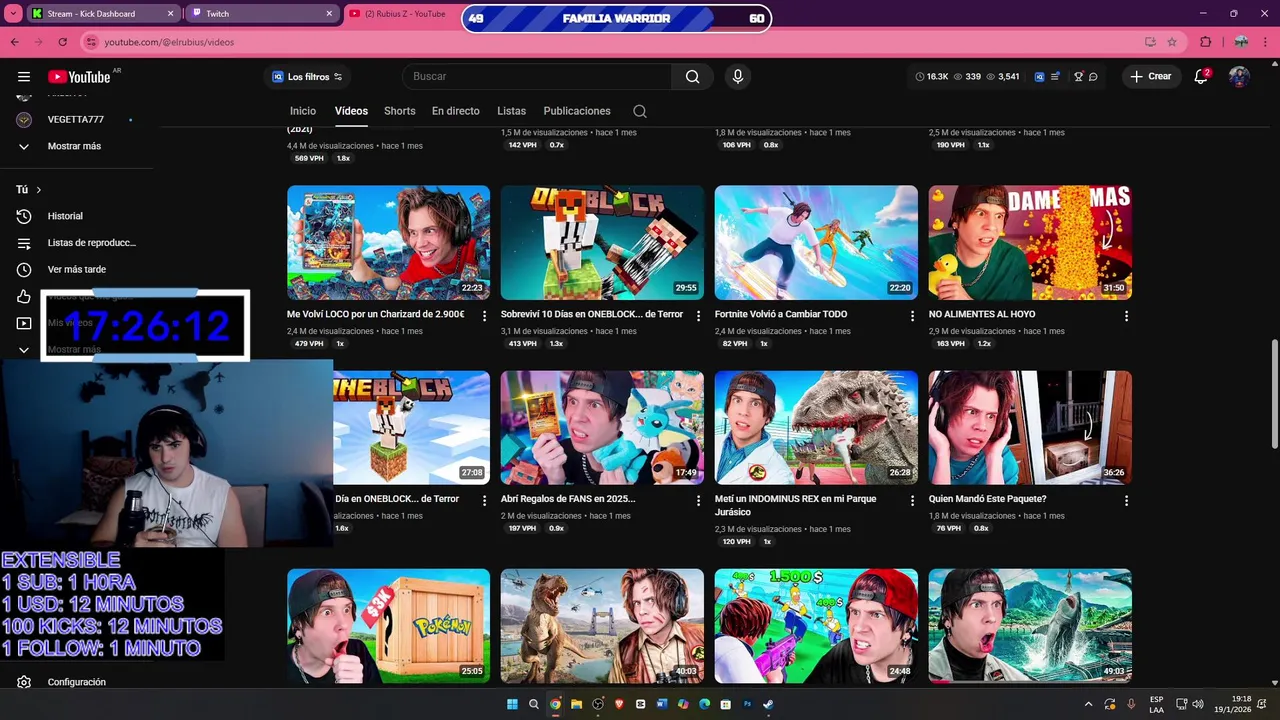
Task: Open Ver más tarde in sidebar
Action: point(77,270)
